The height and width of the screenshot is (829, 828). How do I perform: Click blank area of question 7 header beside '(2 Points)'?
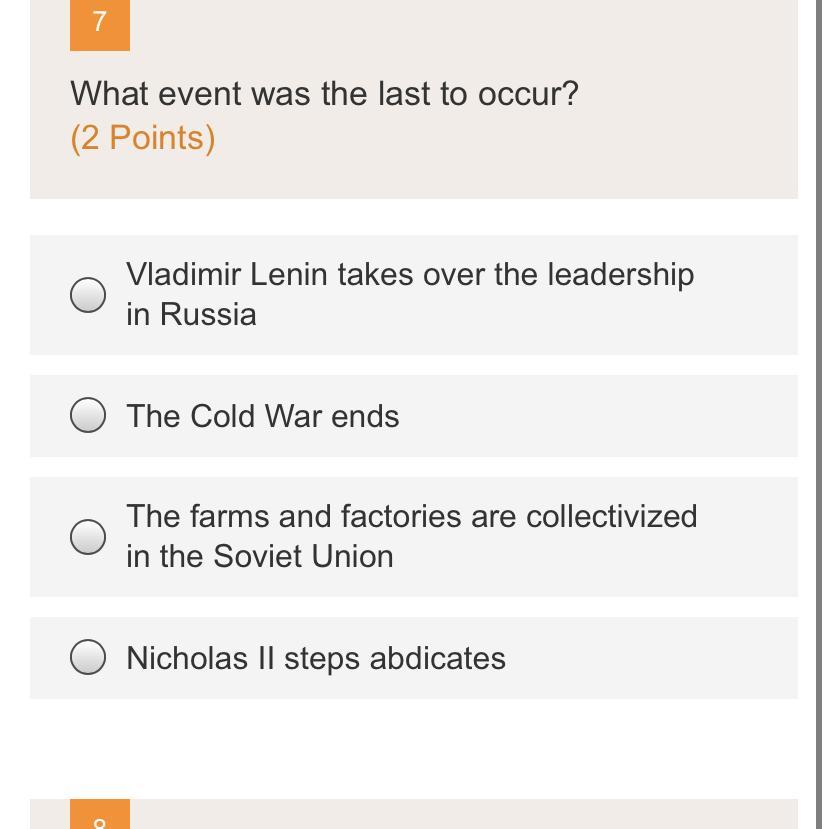pyautogui.click(x=500, y=140)
